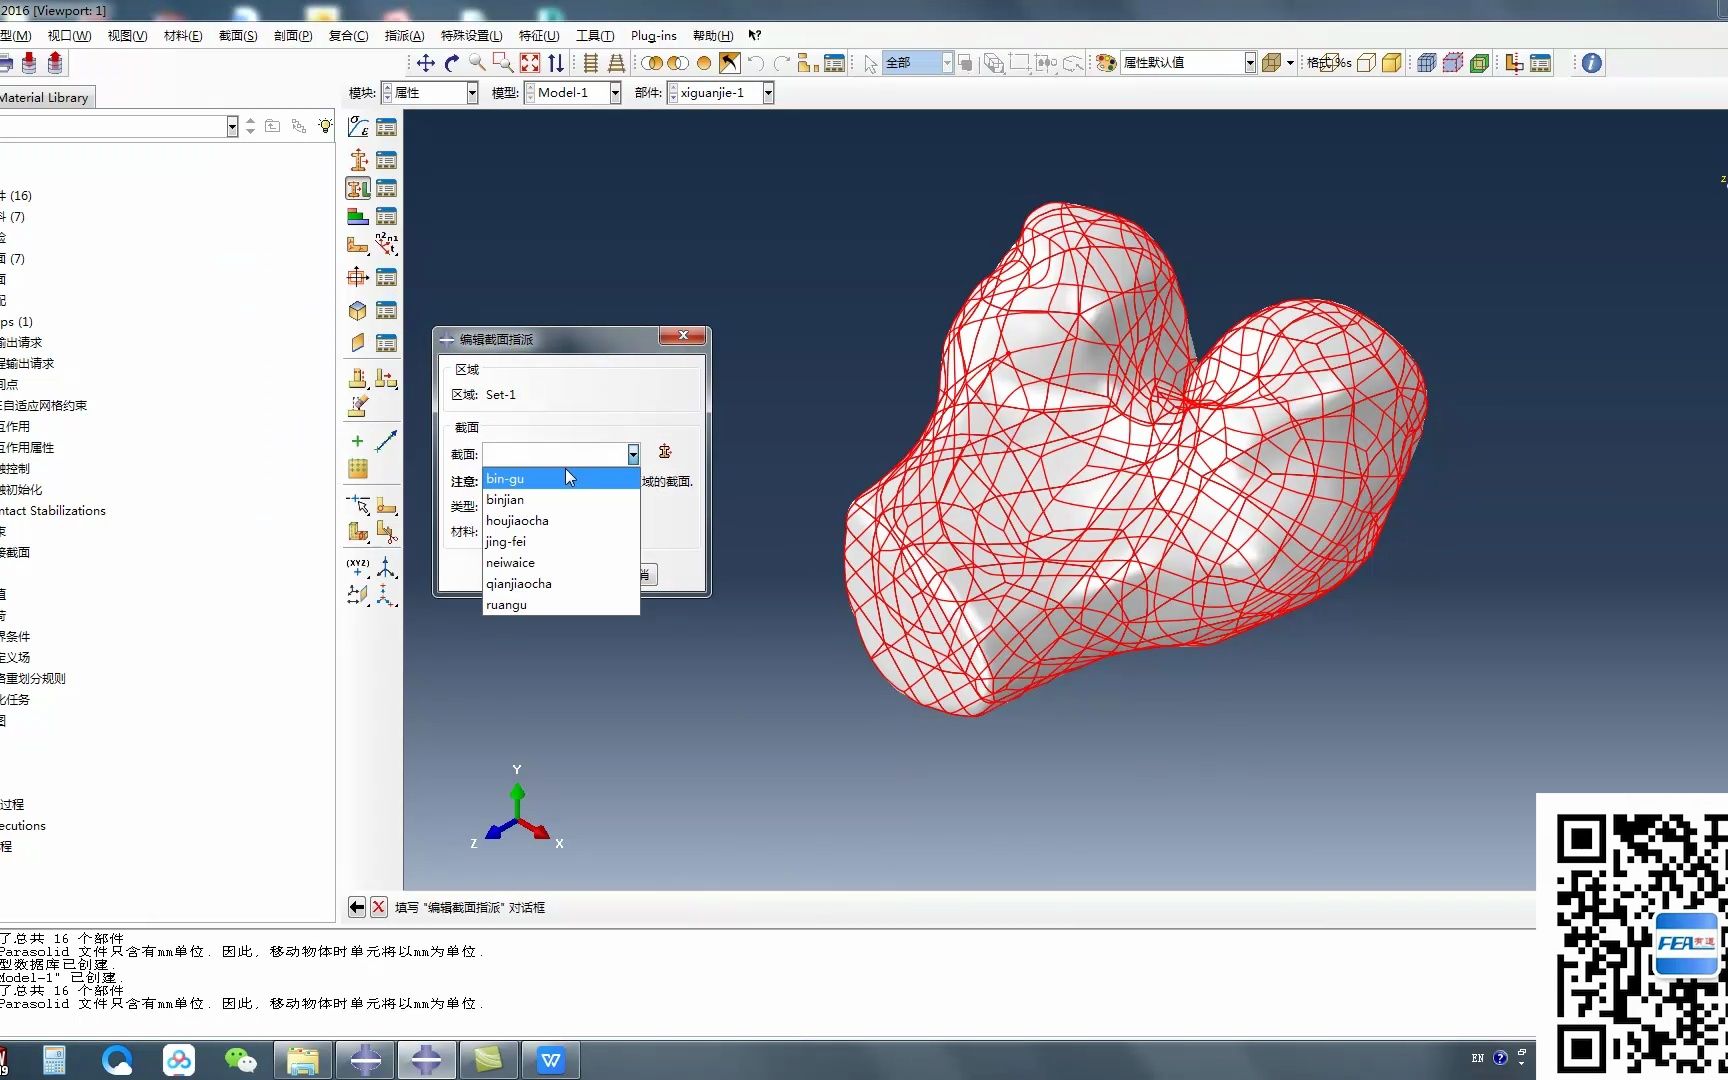Viewport: 1728px width, 1080px height.
Task: Select the Pan View tool
Action: (x=425, y=63)
